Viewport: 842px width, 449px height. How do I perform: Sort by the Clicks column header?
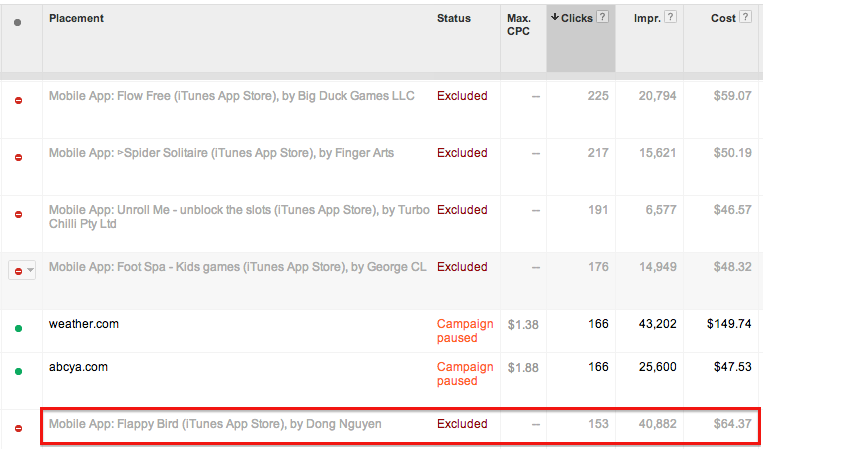pos(572,18)
